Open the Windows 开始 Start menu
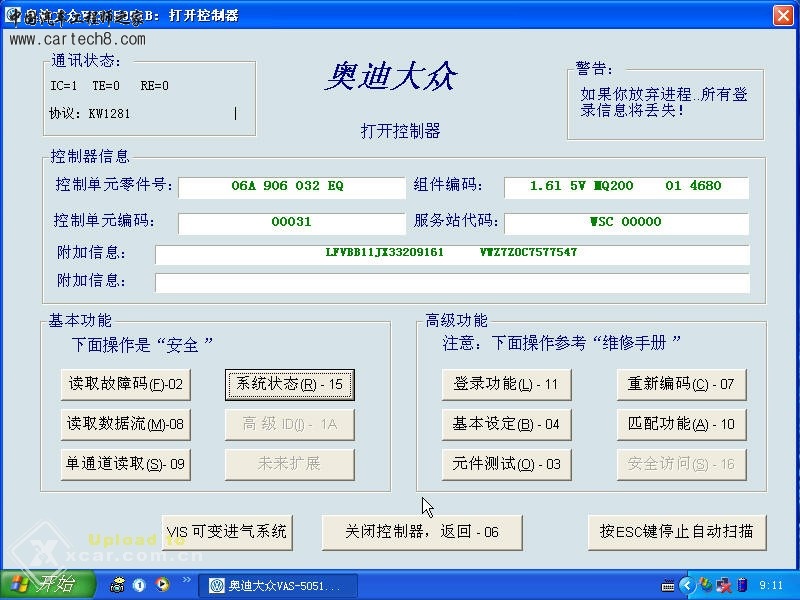This screenshot has height=600, width=800. (47, 584)
